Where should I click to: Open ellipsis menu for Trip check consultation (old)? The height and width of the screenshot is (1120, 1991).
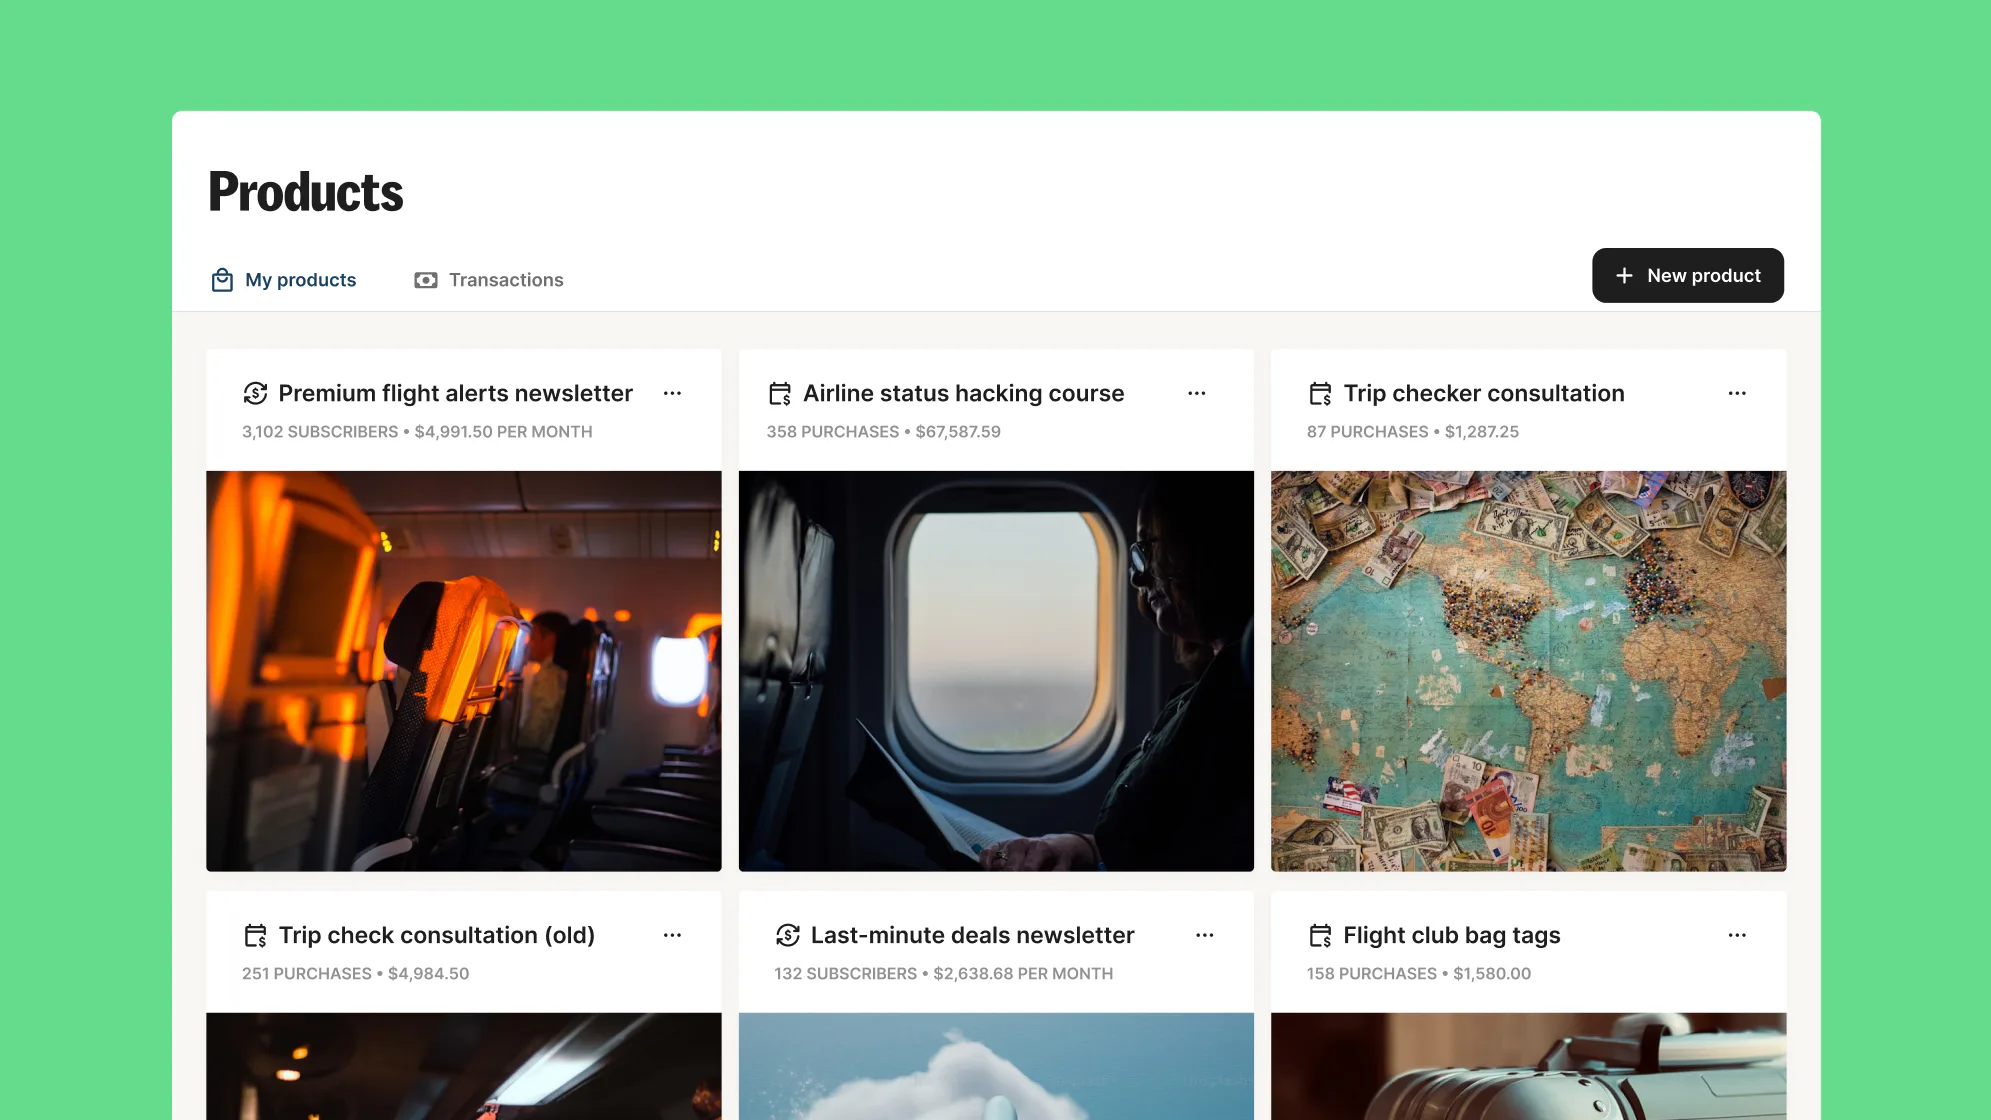pyautogui.click(x=672, y=936)
